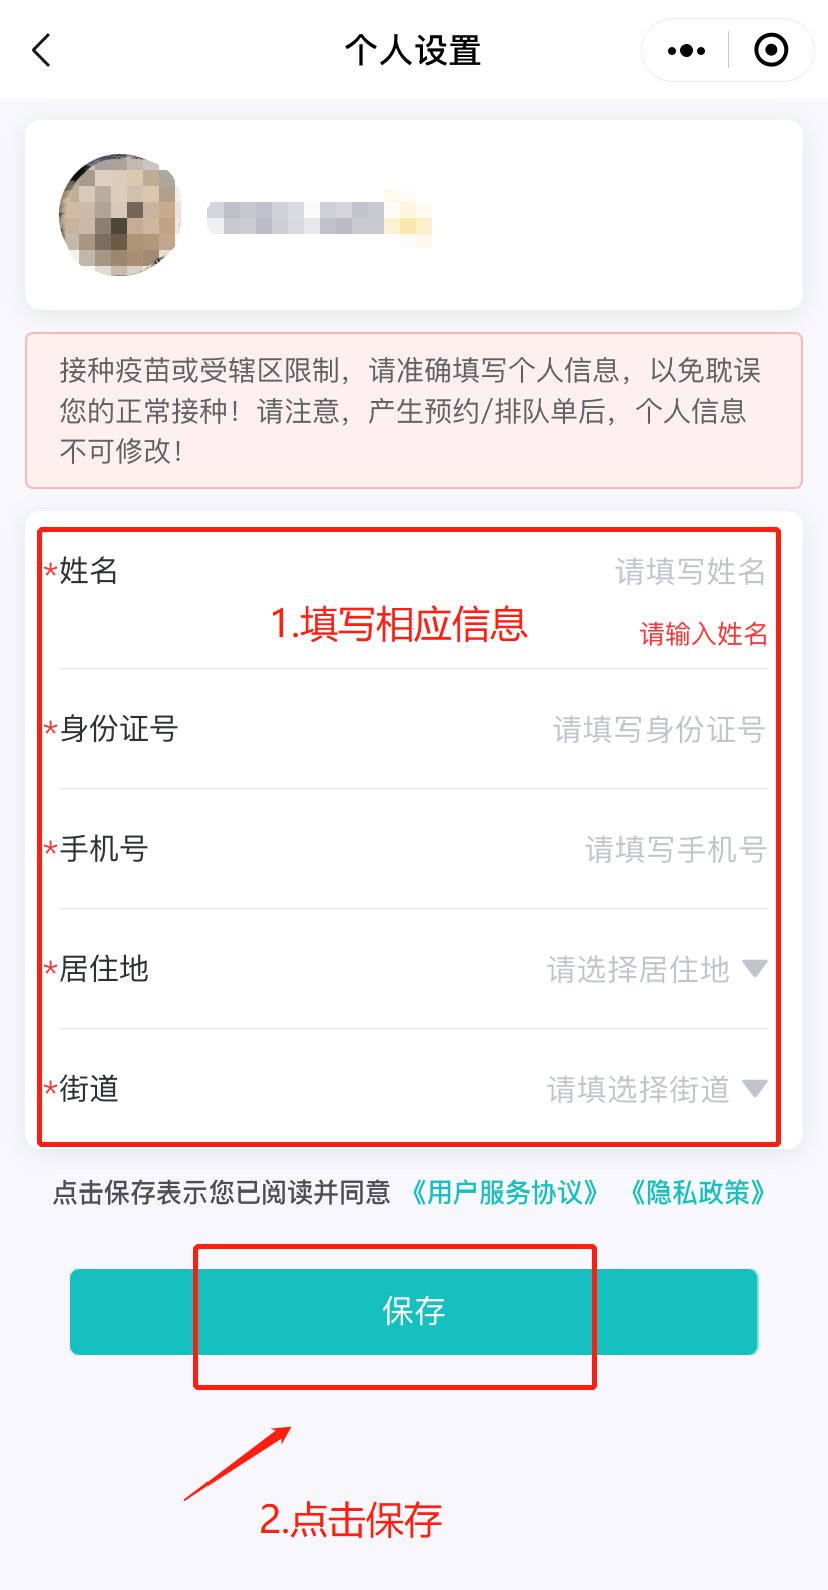The width and height of the screenshot is (828, 1590).
Task: Open the 《隐私政策》 link
Action: click(x=698, y=1192)
